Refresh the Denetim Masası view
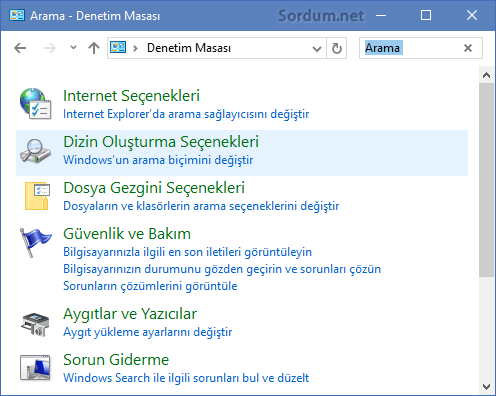This screenshot has width=496, height=396. 337,48
